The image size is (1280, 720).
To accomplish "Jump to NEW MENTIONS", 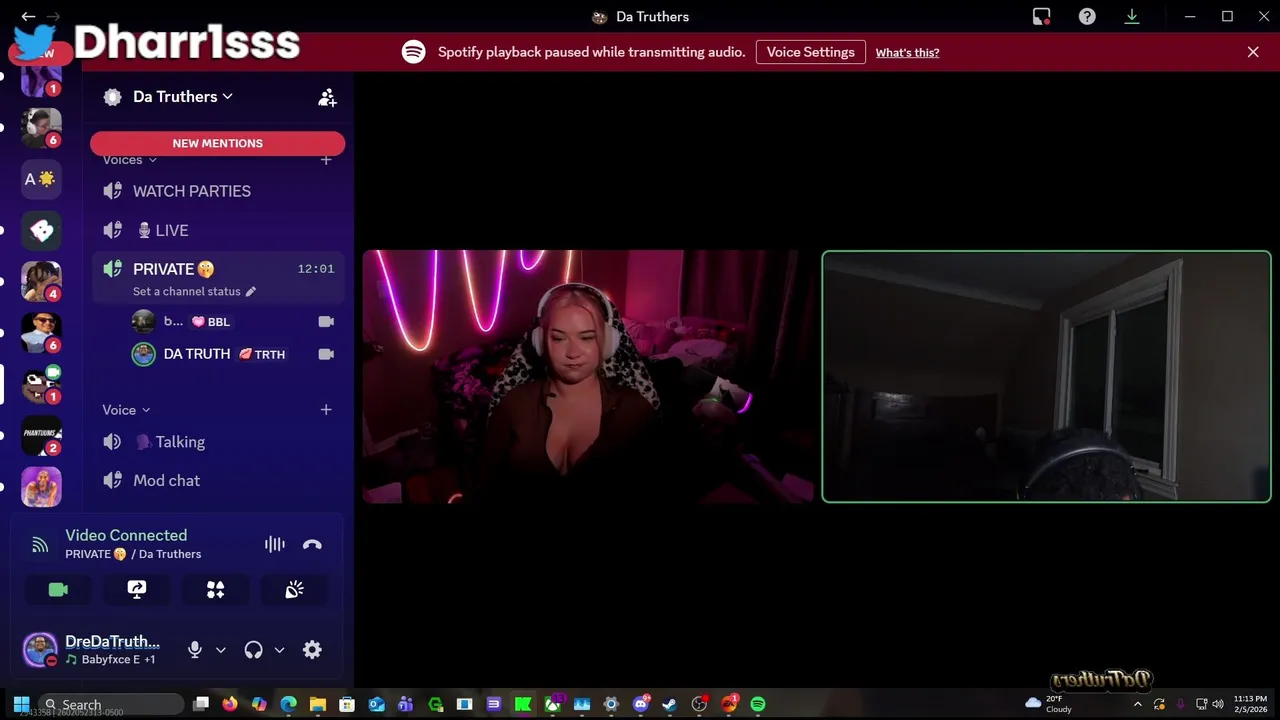I will (218, 143).
